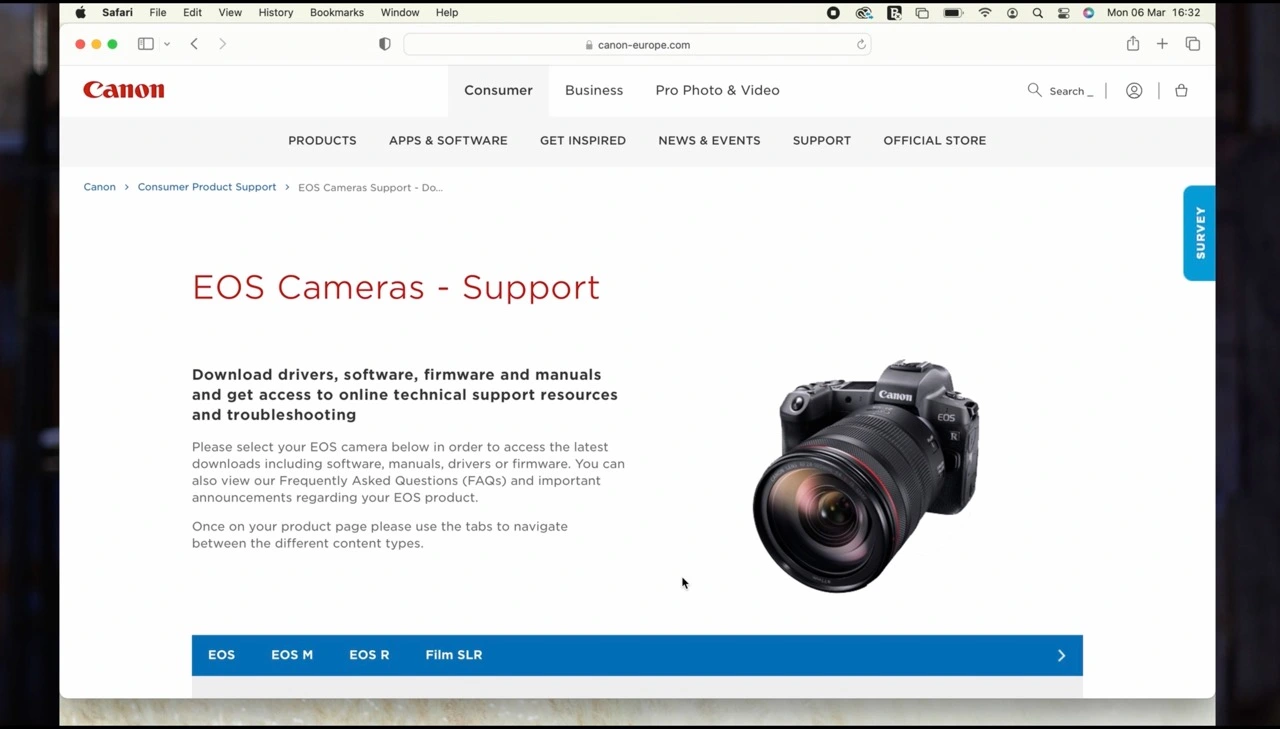The width and height of the screenshot is (1280, 729).
Task: Click the EOS Cameras Support breadcrumb text
Action: point(370,187)
